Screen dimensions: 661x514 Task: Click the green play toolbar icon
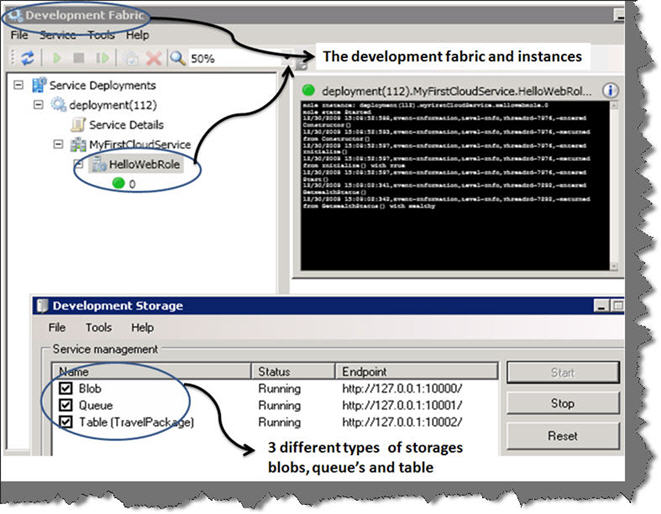pyautogui.click(x=57, y=58)
